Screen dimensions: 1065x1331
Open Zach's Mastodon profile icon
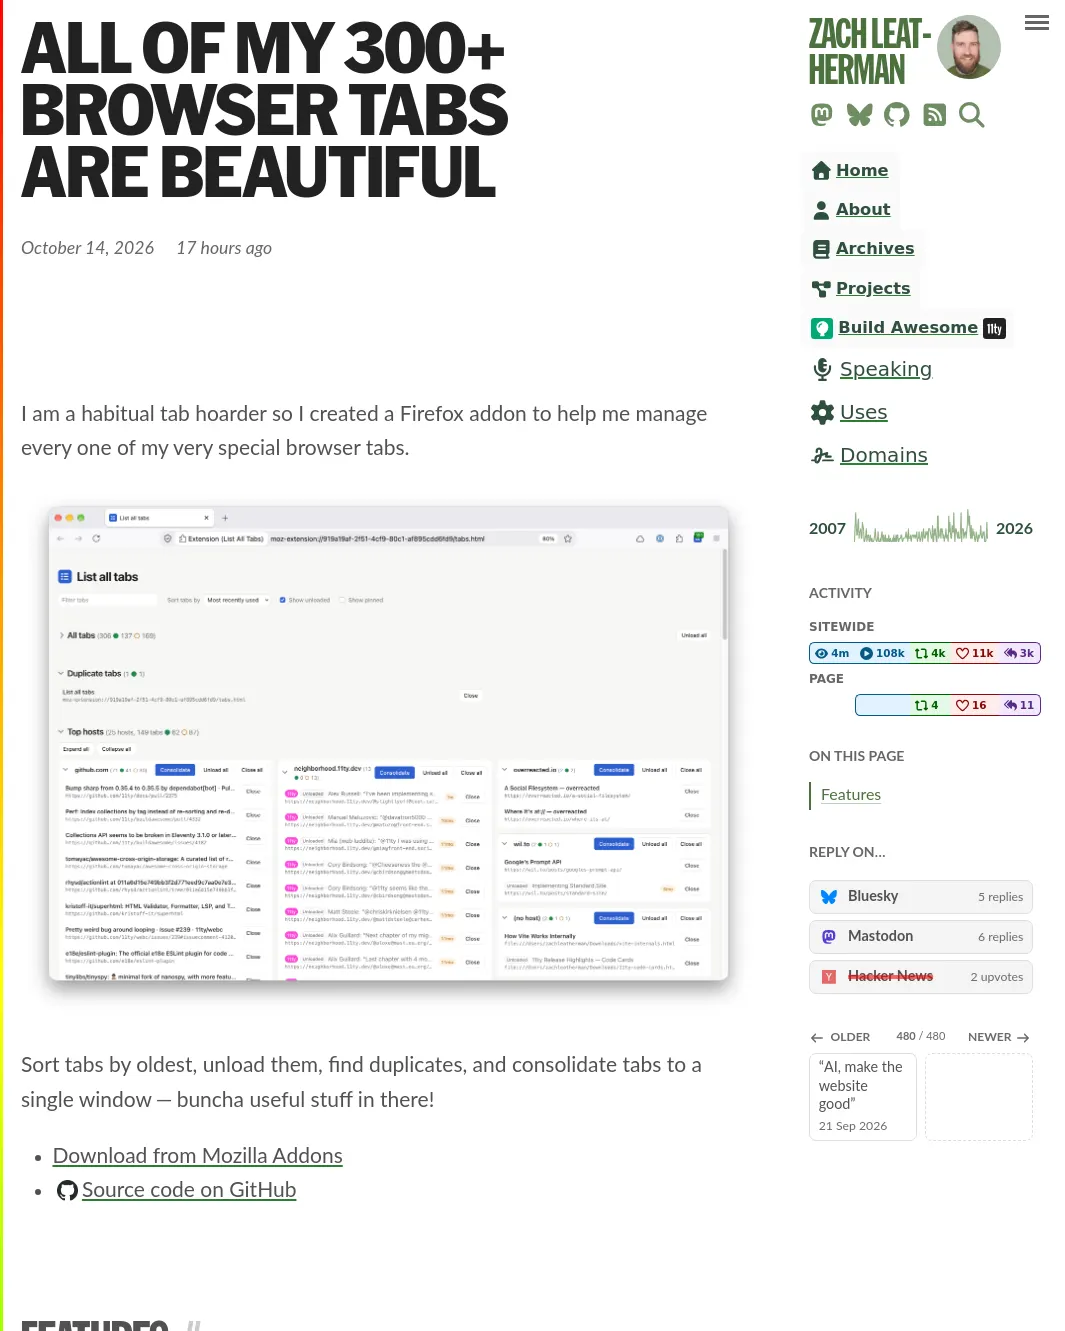(x=822, y=115)
